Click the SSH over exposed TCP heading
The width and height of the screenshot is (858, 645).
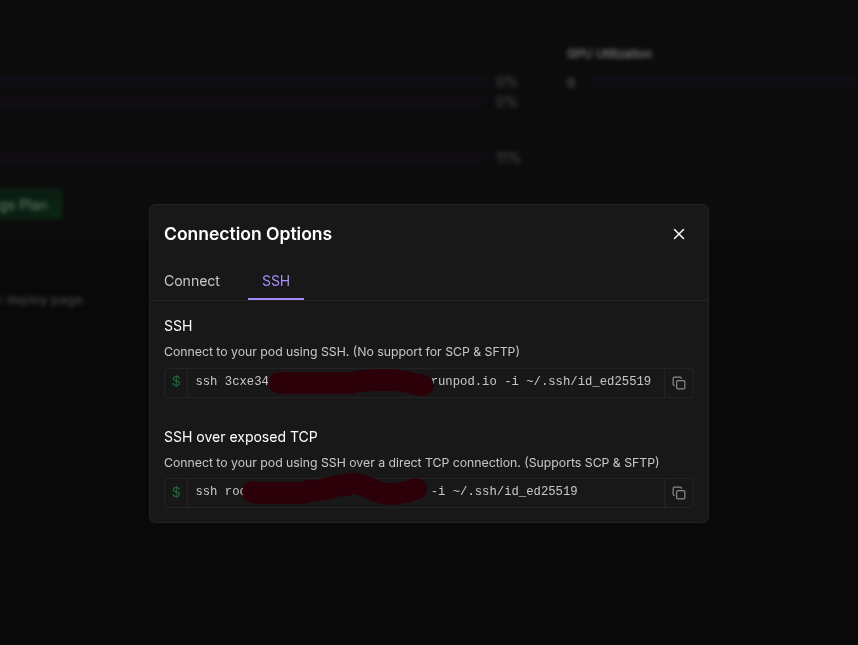point(241,437)
